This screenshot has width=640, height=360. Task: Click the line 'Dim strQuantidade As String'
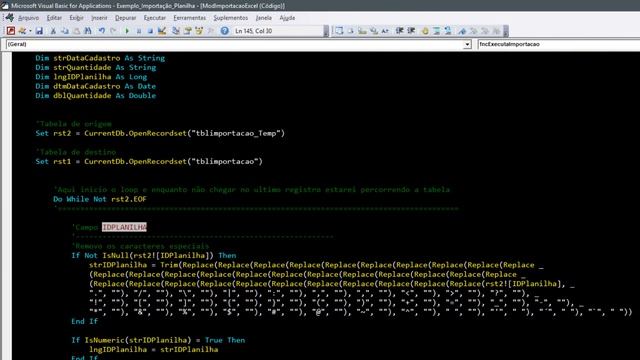coord(96,67)
